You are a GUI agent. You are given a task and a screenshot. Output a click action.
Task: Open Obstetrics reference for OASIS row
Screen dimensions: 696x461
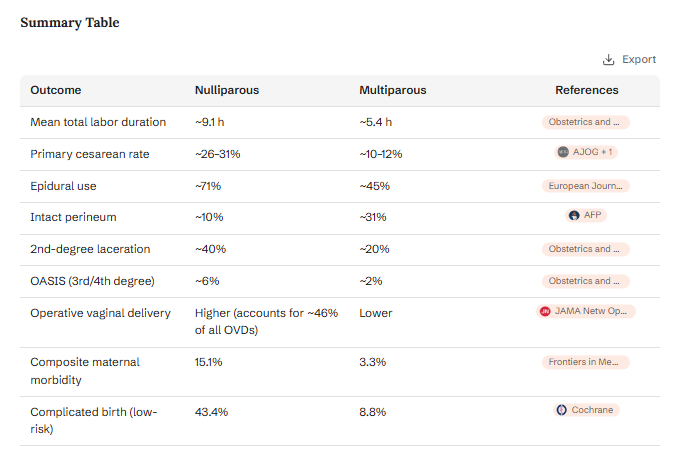[585, 281]
